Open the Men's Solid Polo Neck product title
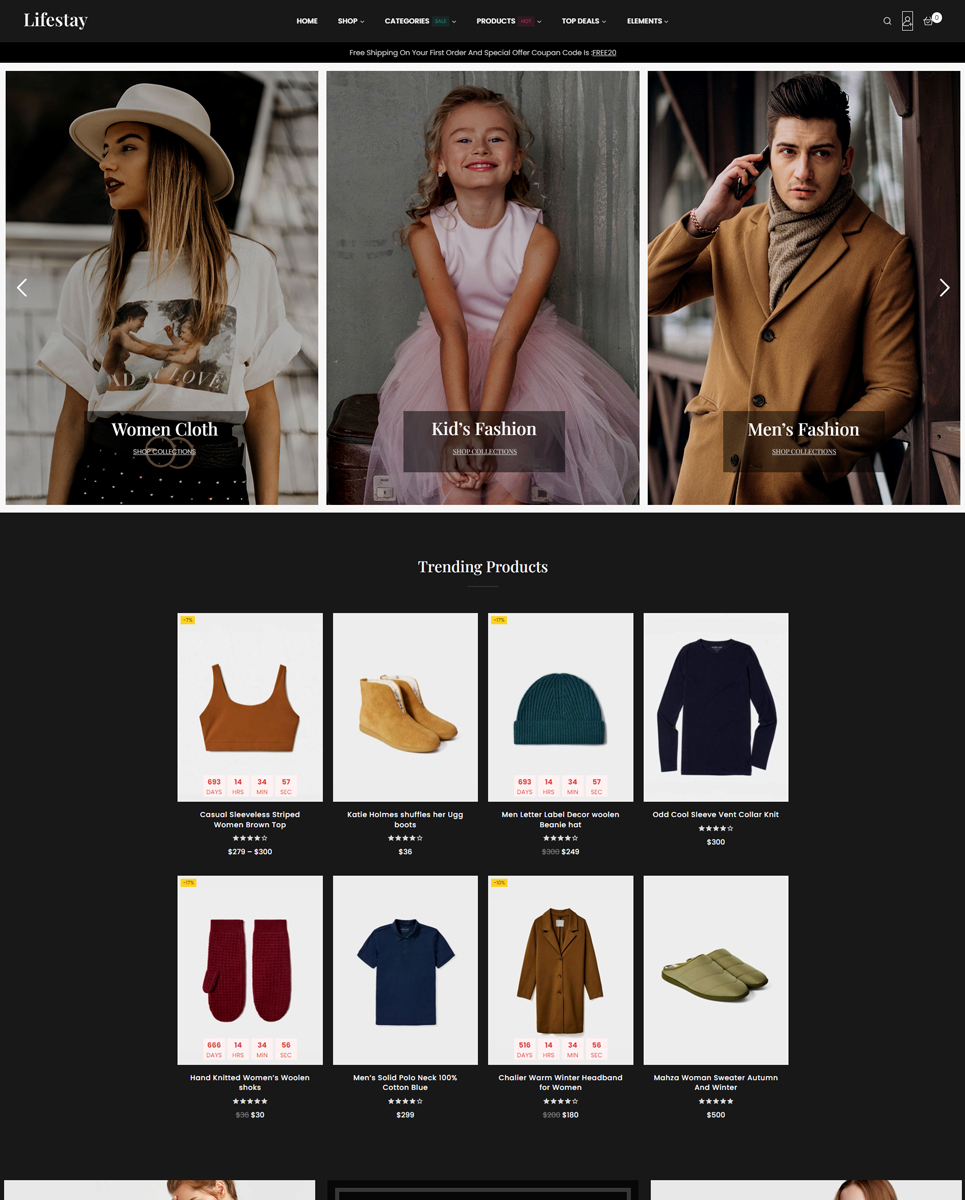The width and height of the screenshot is (965, 1200). (x=405, y=1082)
